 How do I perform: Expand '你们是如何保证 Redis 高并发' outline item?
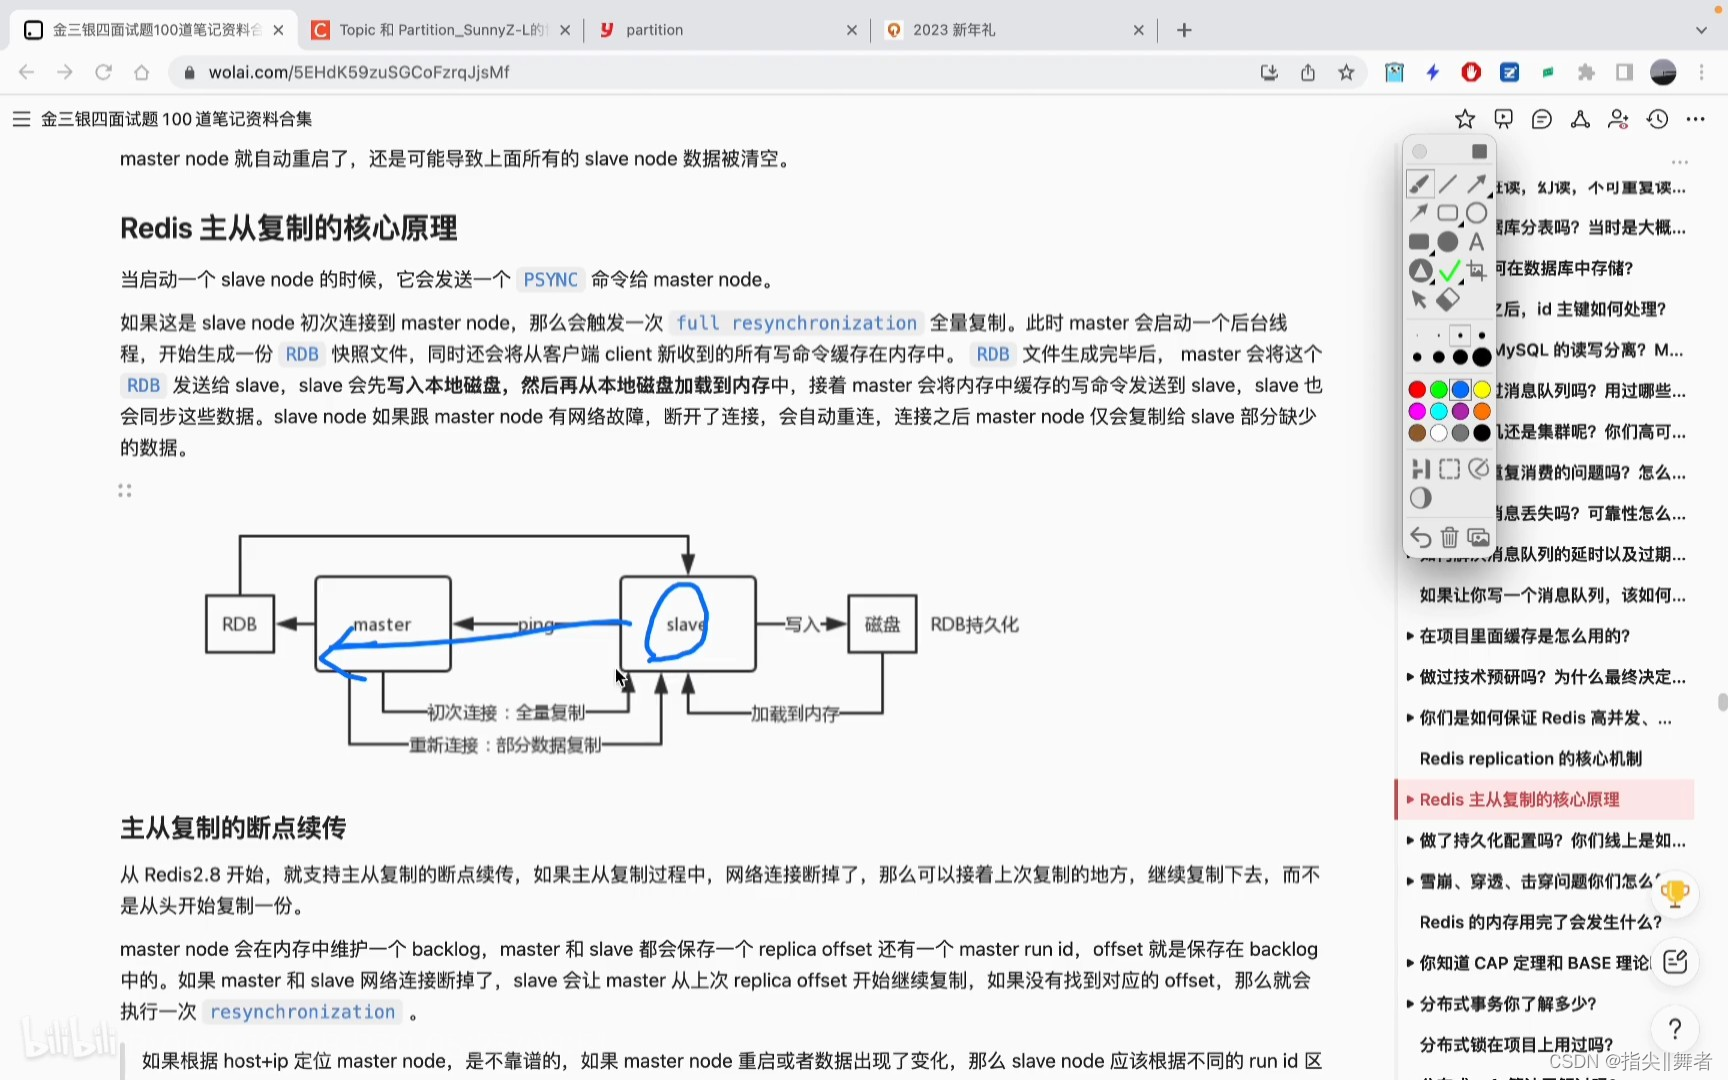pos(1410,718)
